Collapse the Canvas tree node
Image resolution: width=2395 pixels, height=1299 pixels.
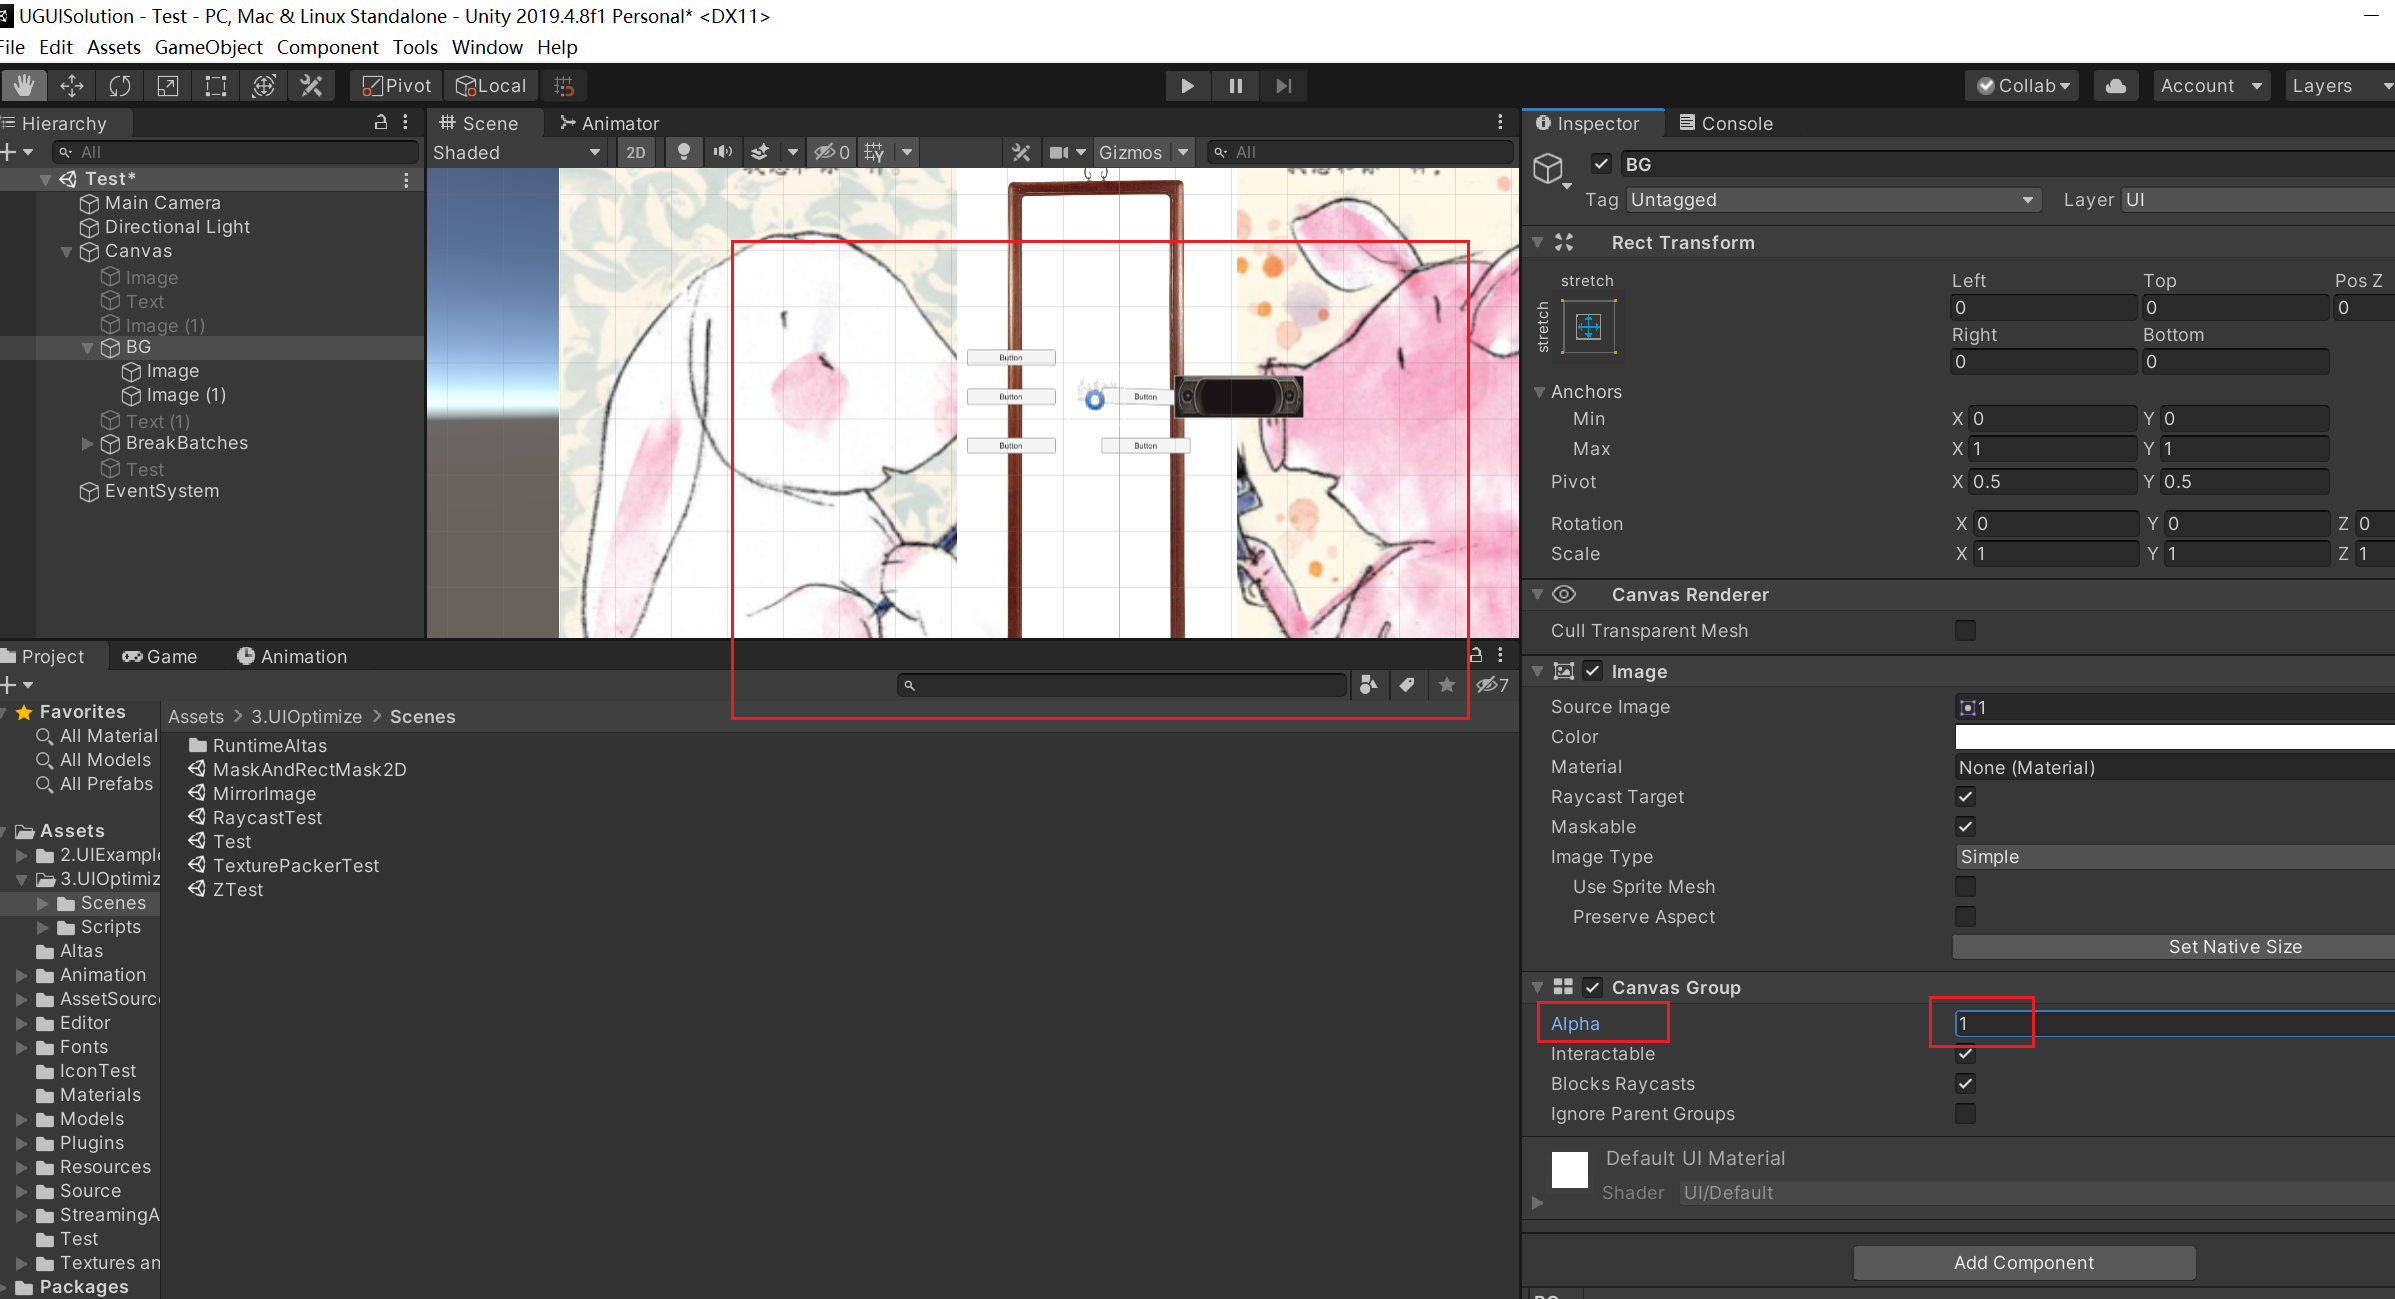pyautogui.click(x=66, y=252)
